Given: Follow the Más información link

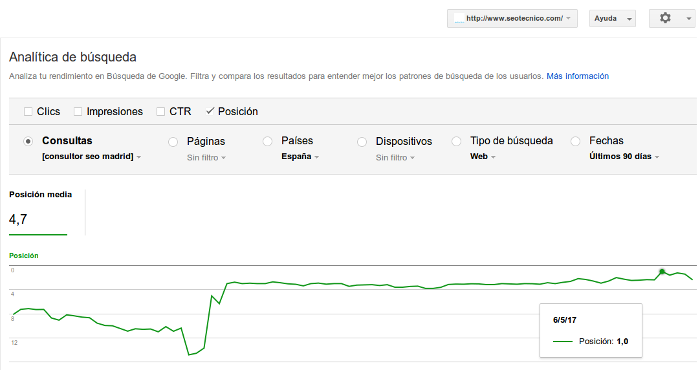Looking at the screenshot, I should coord(577,76).
